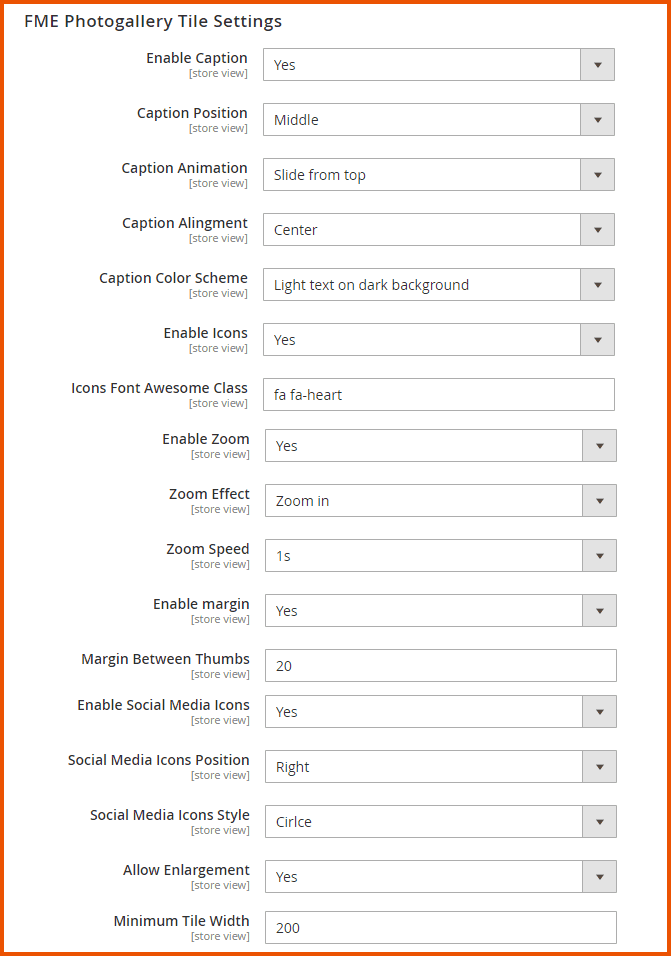Expand the Caption Position dropdown arrow

(597, 120)
